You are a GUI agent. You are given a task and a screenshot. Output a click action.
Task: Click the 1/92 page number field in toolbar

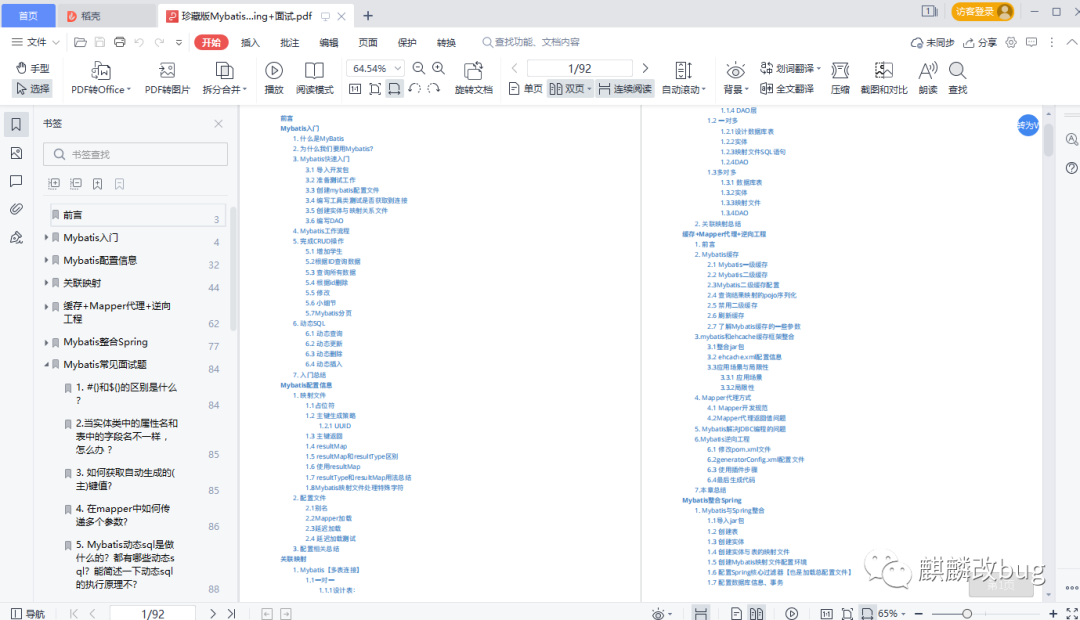pos(580,68)
